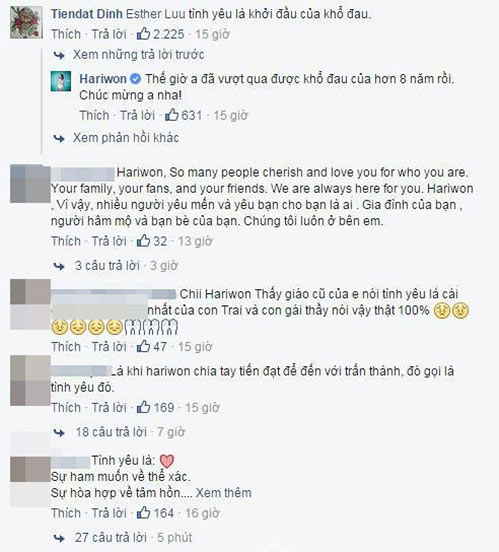Open Hariwon's profile name link
The image size is (499, 552).
point(103,79)
